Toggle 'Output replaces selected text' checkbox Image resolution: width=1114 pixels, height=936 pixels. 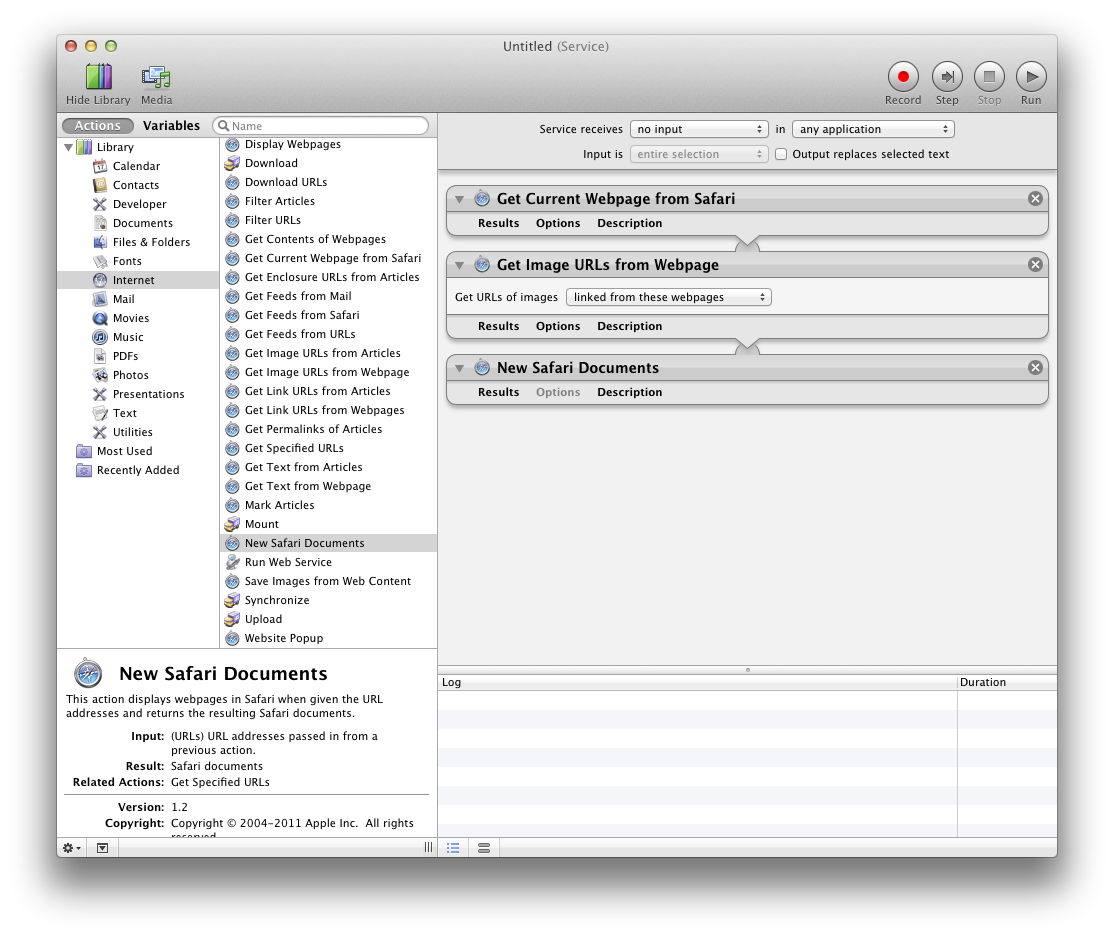click(x=781, y=154)
